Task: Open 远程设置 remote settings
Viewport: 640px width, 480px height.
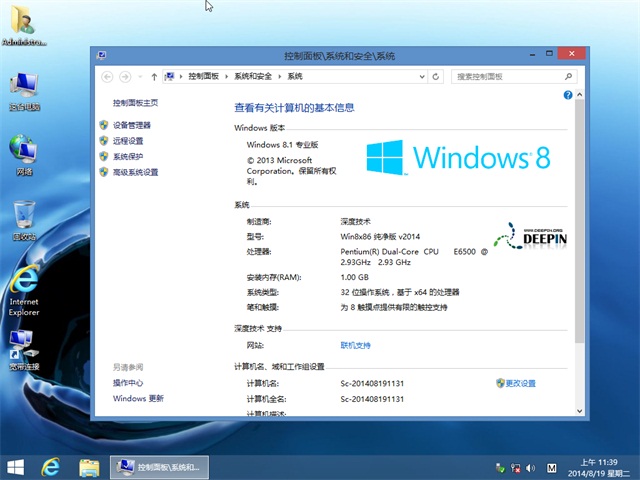Action: click(x=128, y=141)
